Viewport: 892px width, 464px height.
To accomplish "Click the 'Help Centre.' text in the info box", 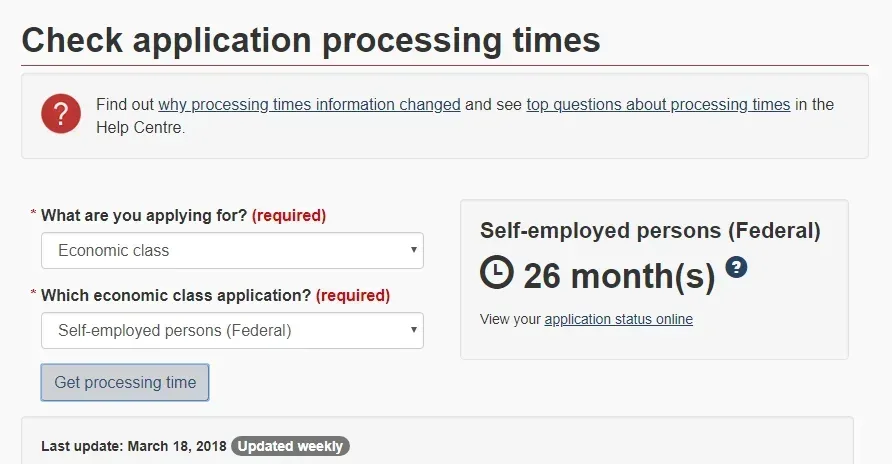I will coord(141,127).
